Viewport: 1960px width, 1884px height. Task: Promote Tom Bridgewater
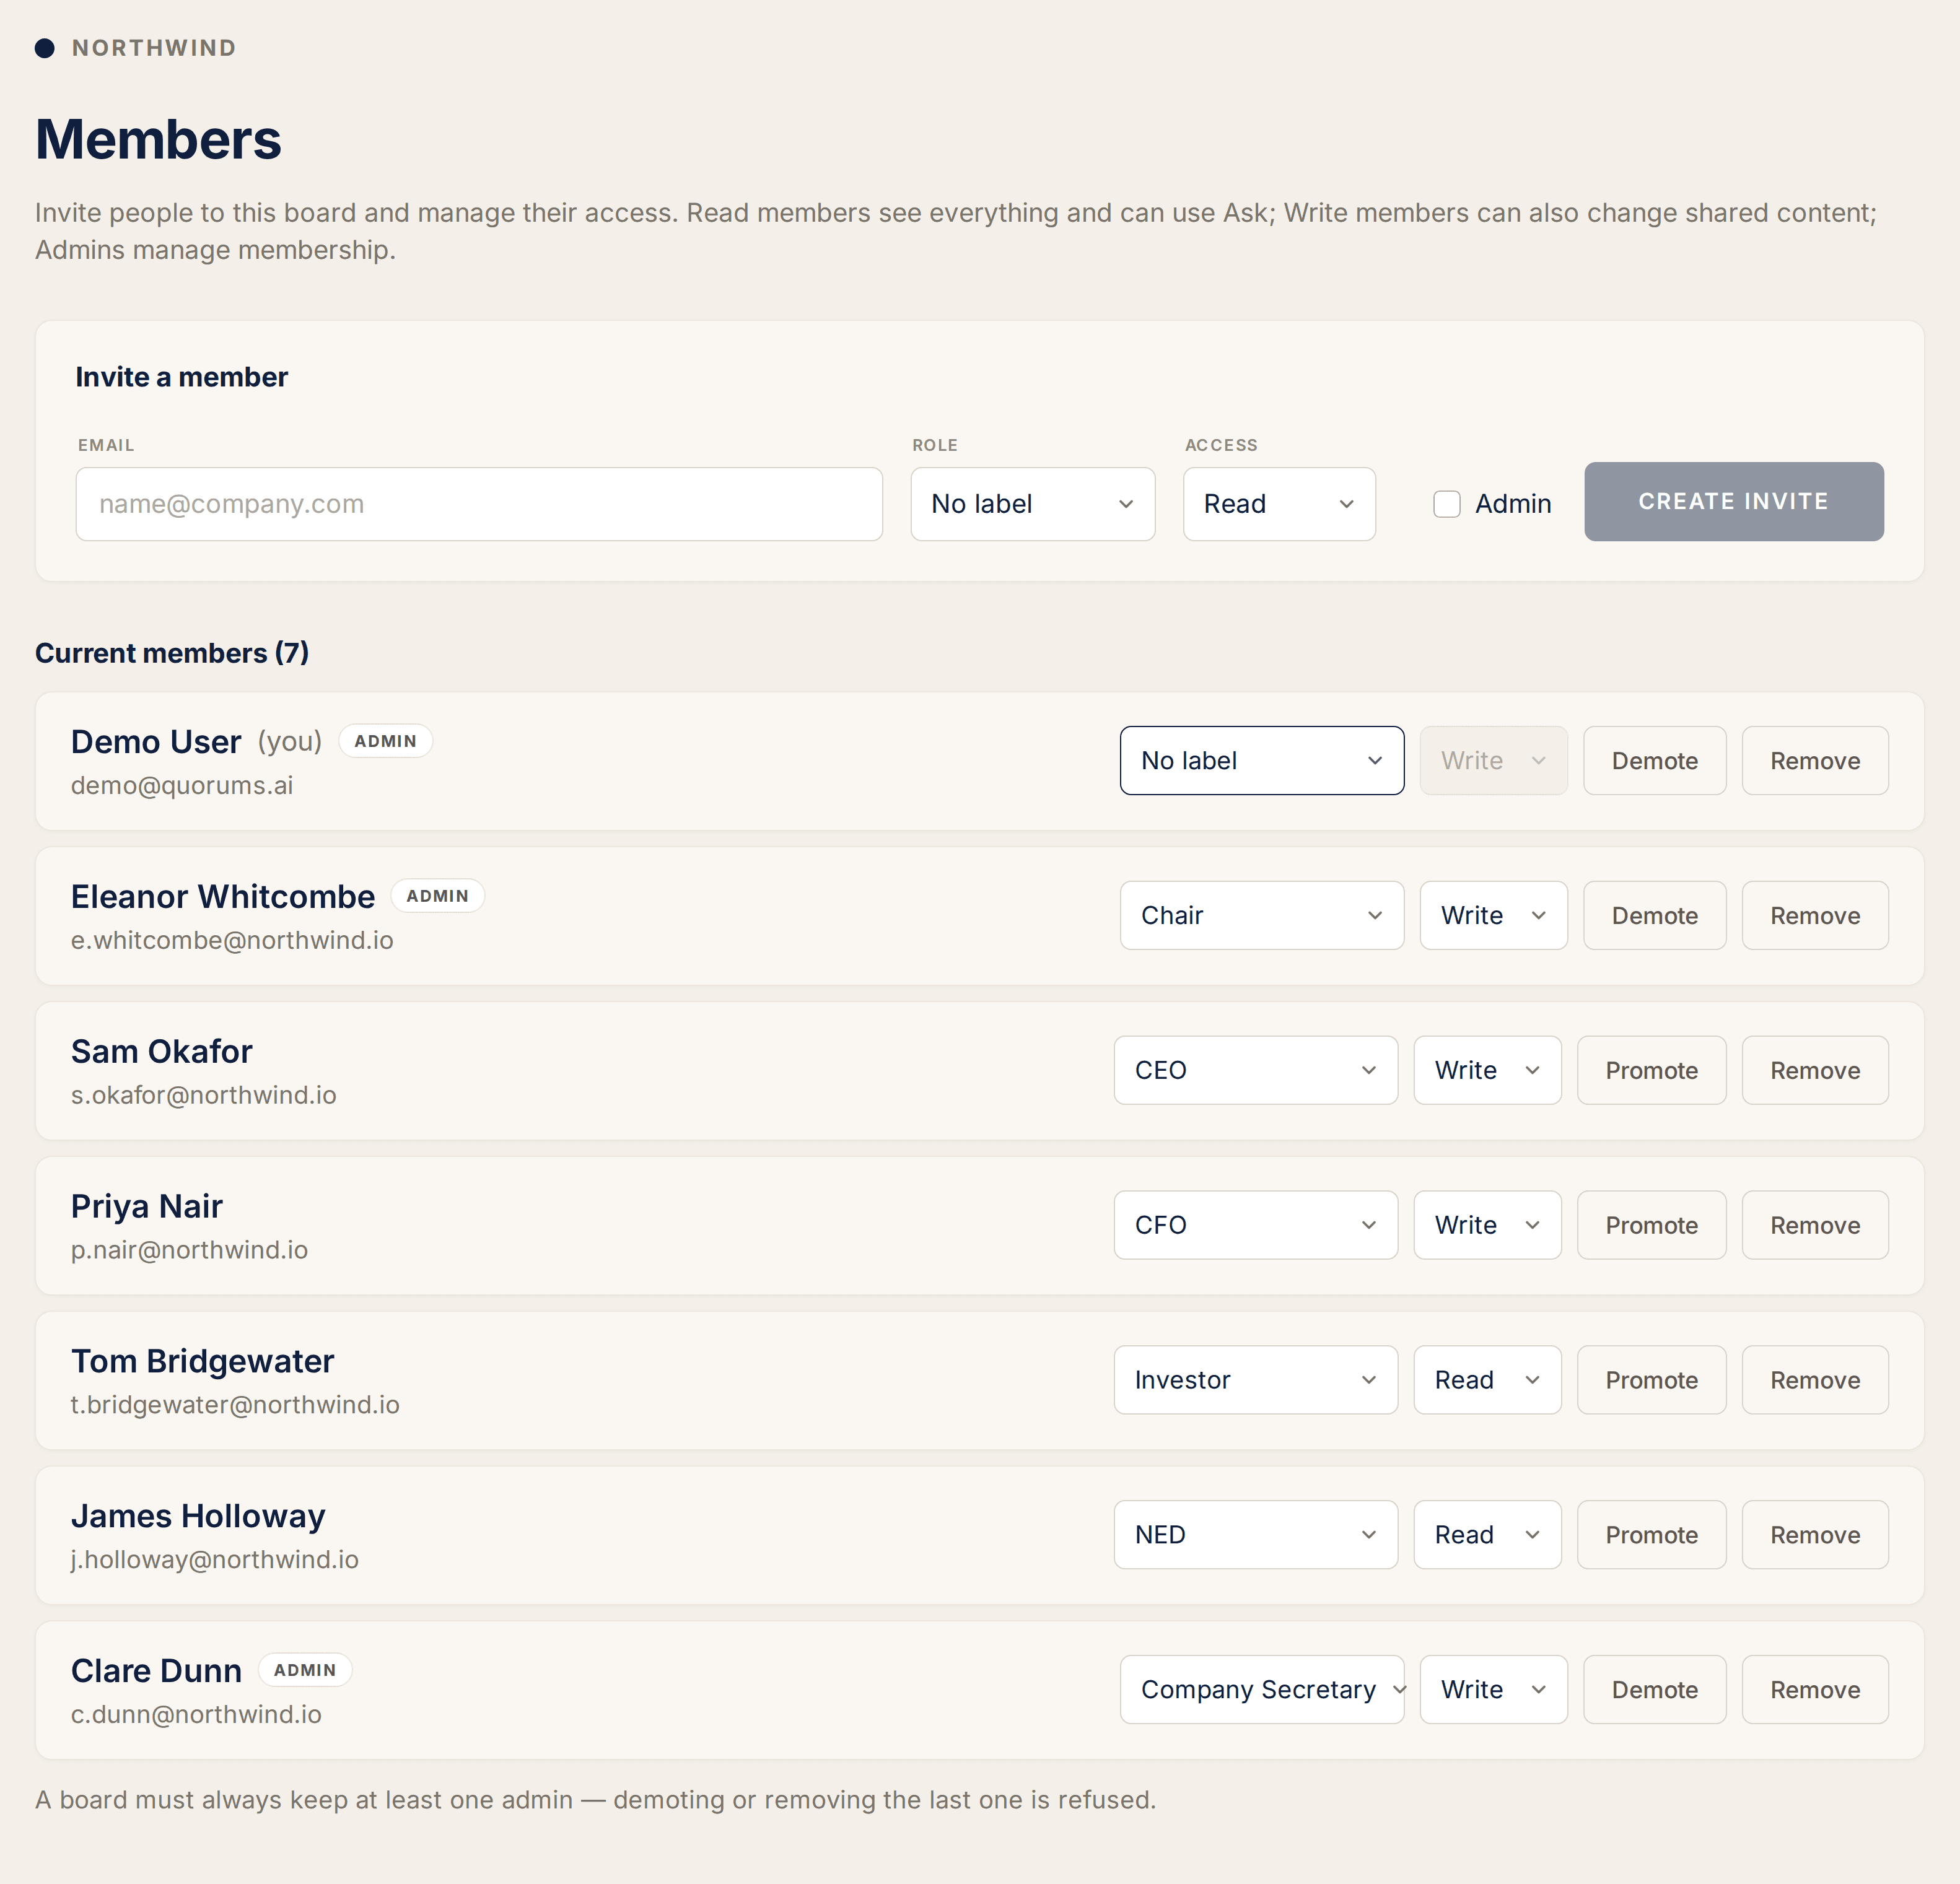pos(1652,1380)
